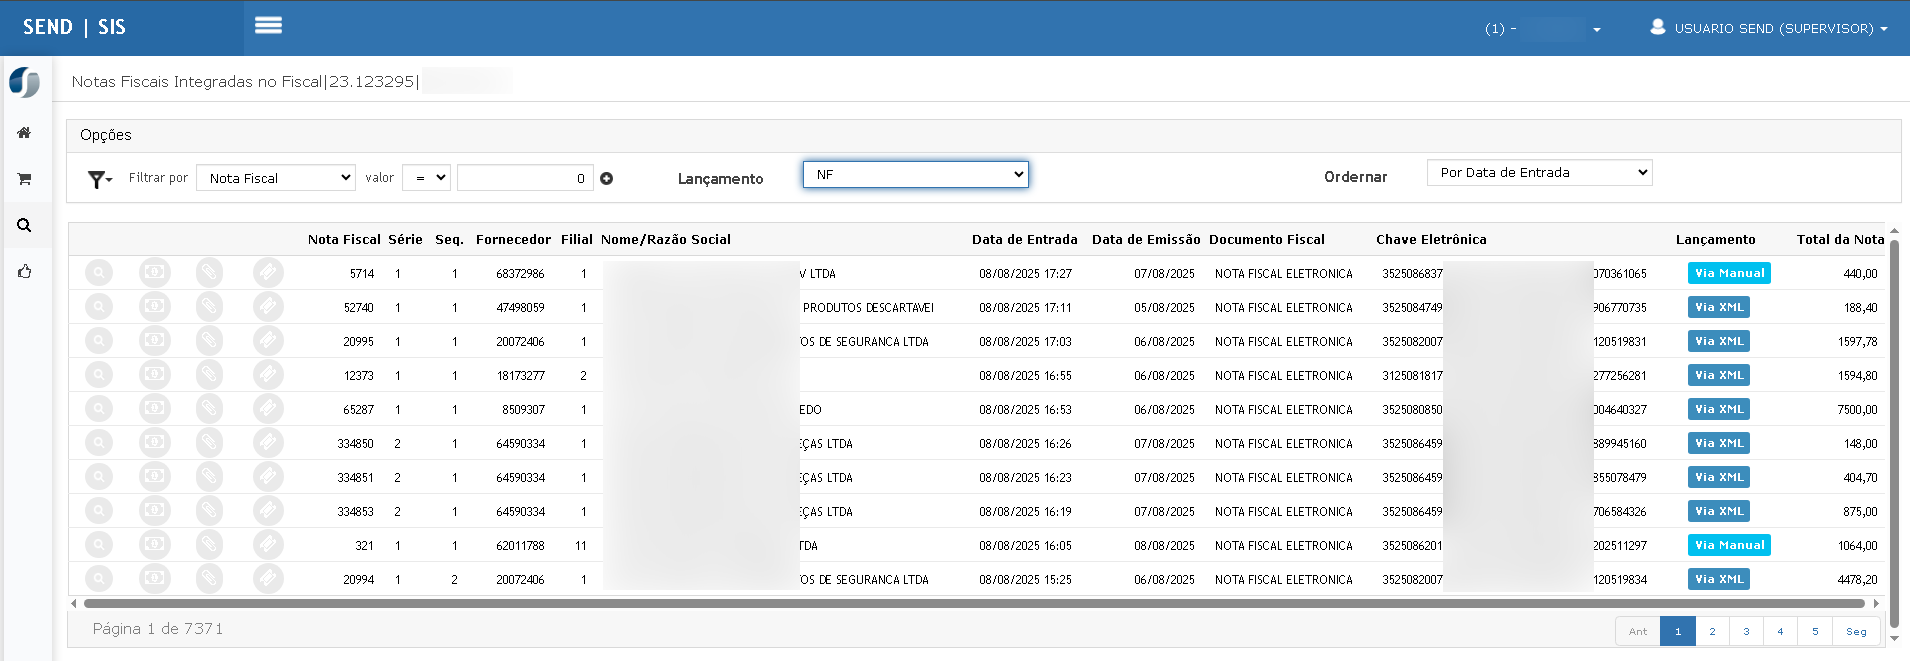Go to Home via sidebar house icon
Viewport: 1910px width, 661px height.
[24, 133]
